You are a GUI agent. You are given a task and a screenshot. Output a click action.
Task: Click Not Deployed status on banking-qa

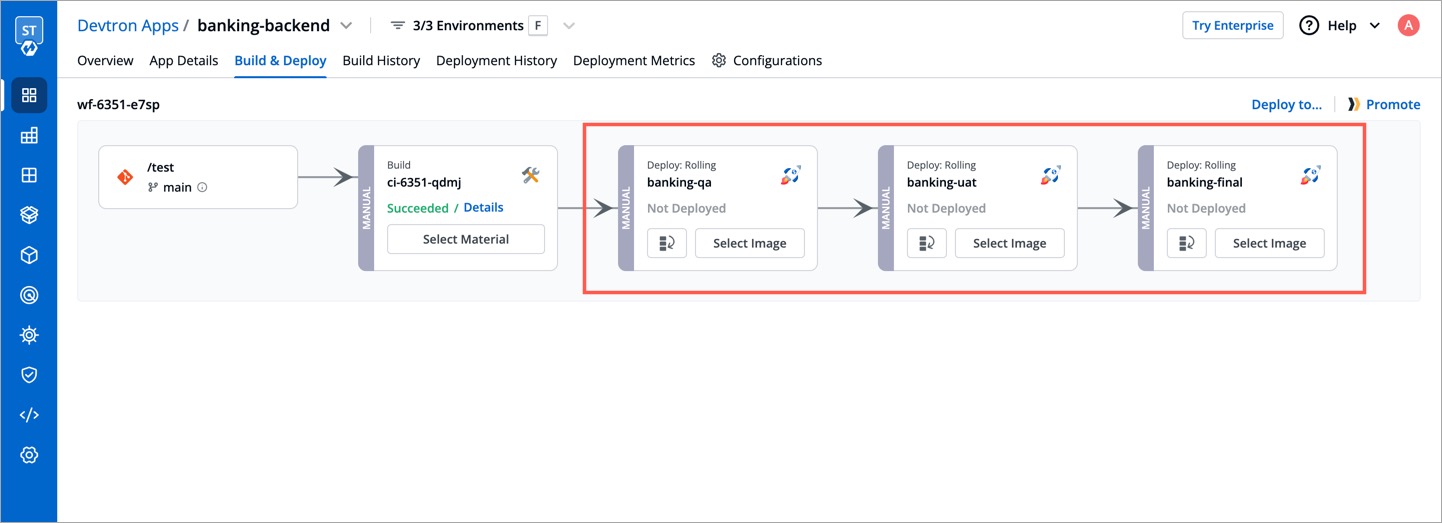pos(687,208)
